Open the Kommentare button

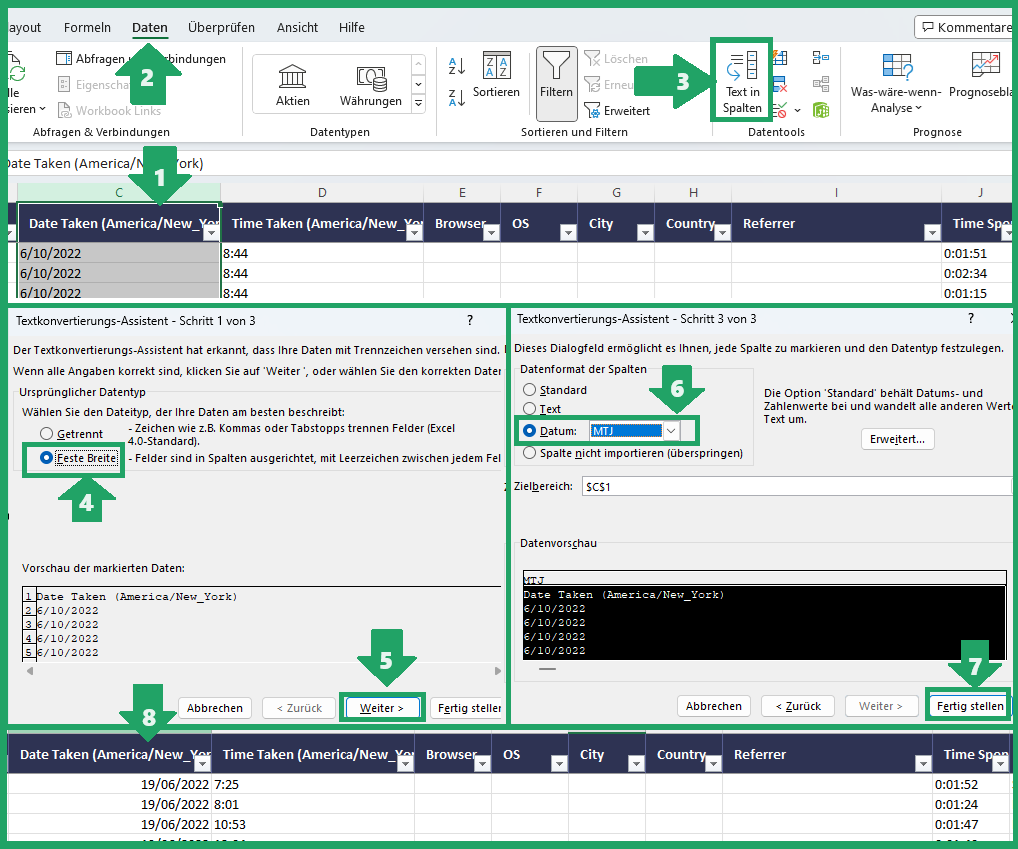pos(965,27)
